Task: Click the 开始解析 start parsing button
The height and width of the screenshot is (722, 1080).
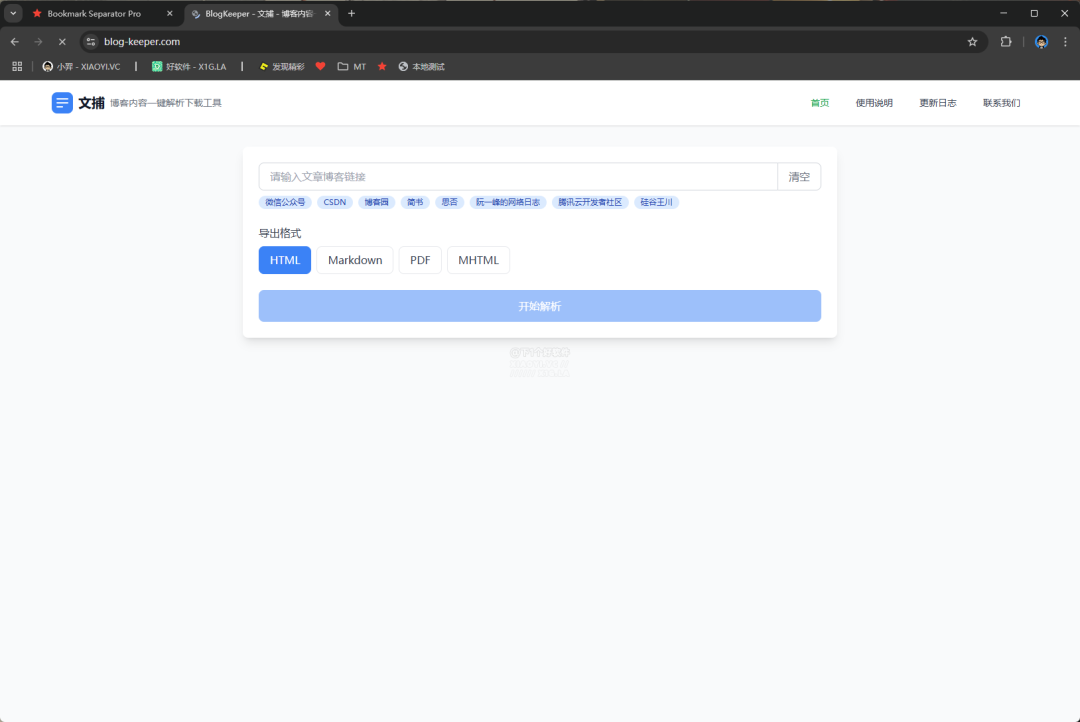Action: (540, 306)
